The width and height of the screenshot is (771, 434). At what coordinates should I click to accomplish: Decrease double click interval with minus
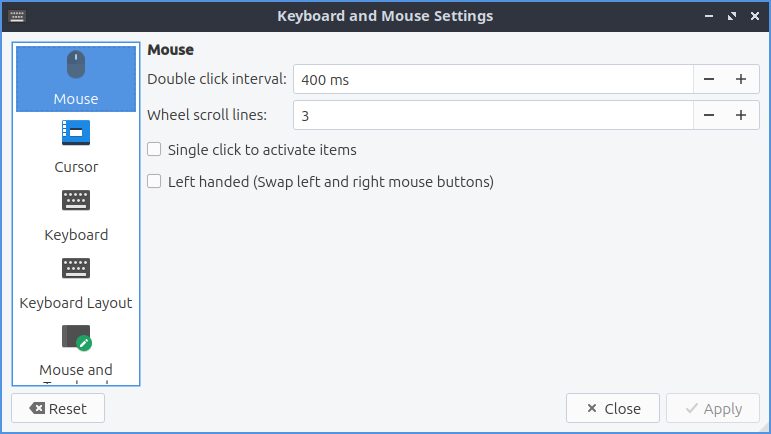point(709,79)
